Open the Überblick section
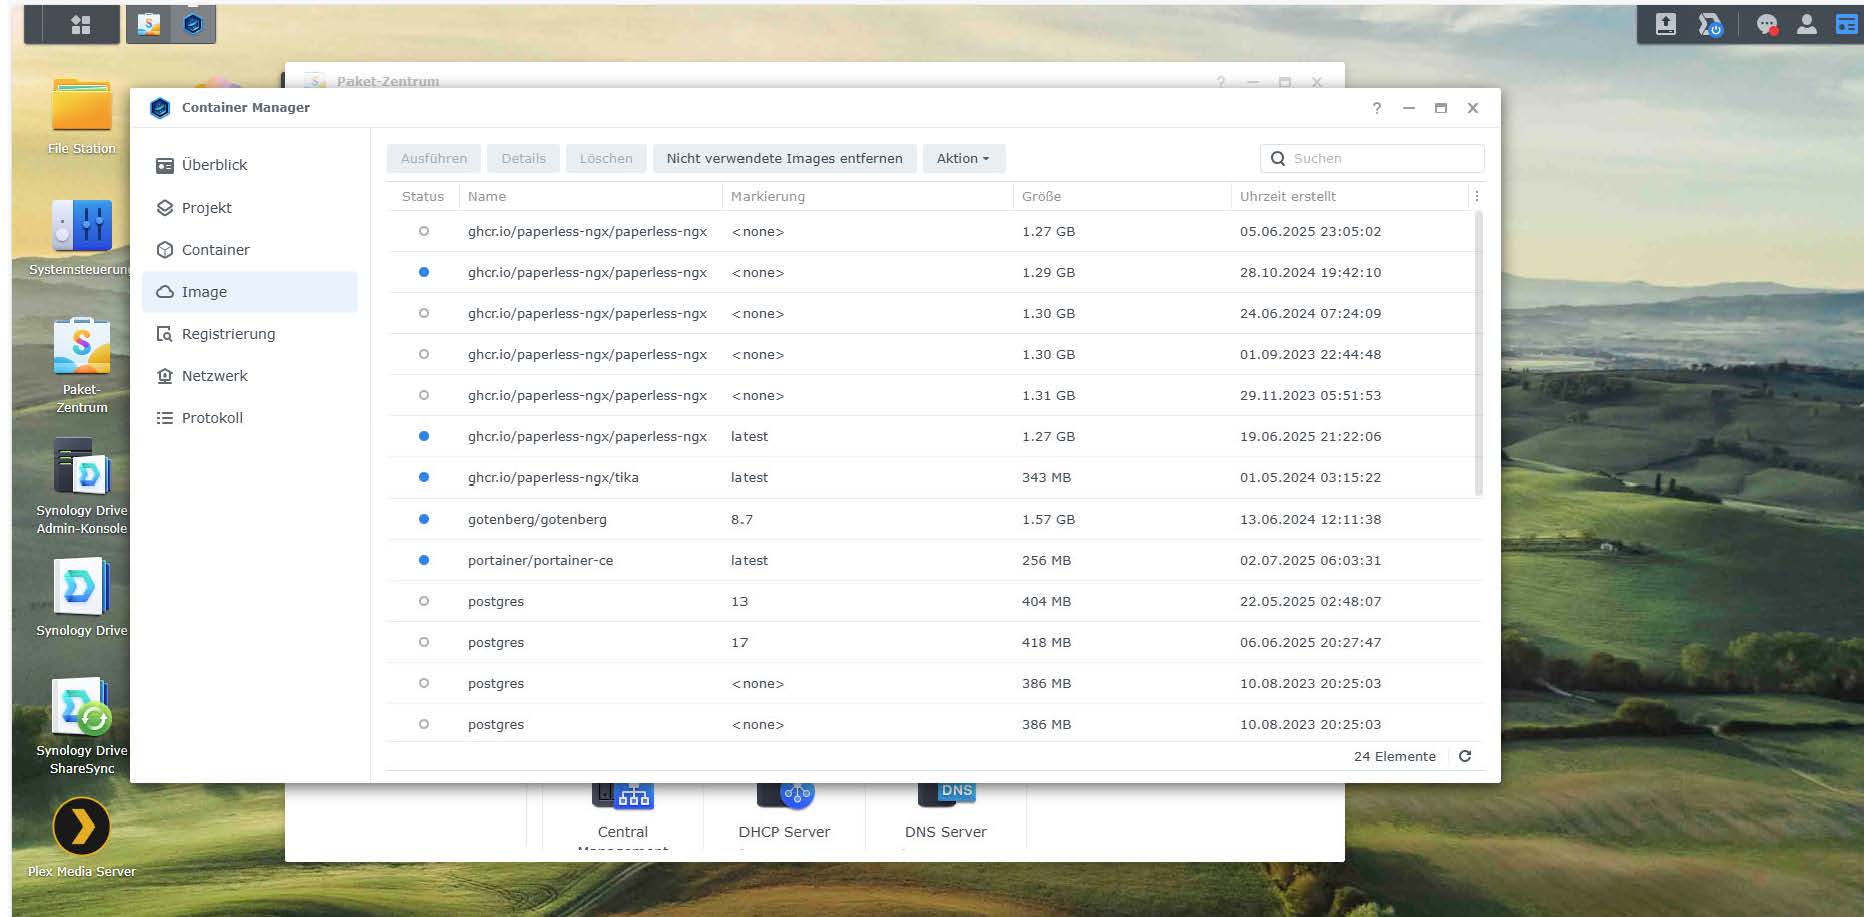 (250, 165)
